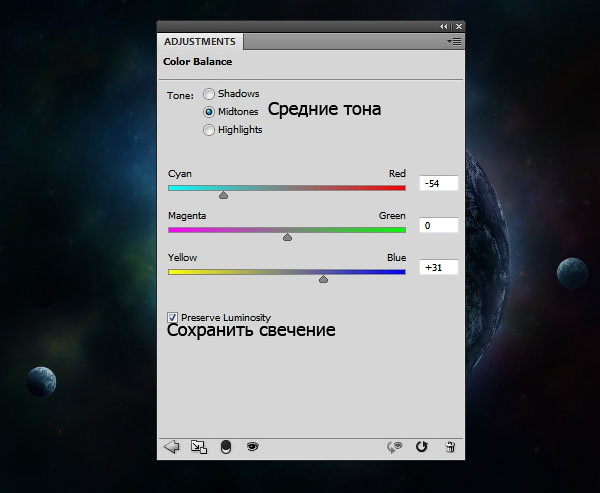
Task: Select the ADJUSTMENTS tab
Action: click(x=200, y=42)
